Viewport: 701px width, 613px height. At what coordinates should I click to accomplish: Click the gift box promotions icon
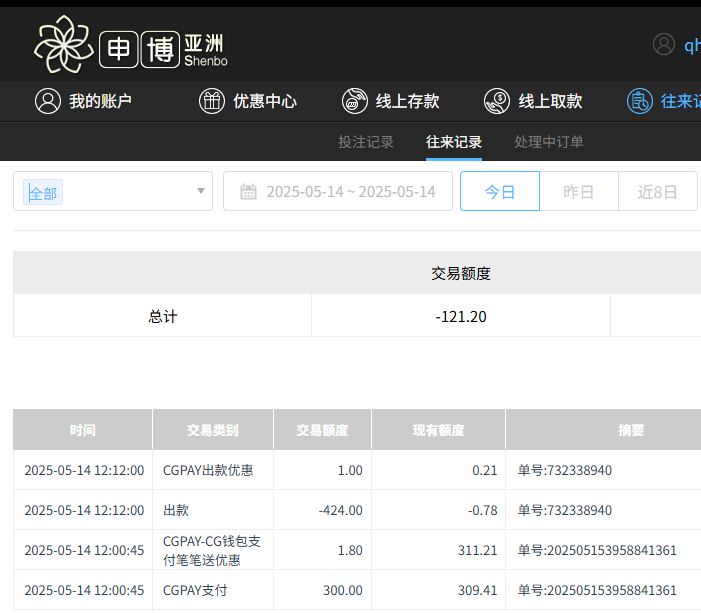pyautogui.click(x=211, y=101)
